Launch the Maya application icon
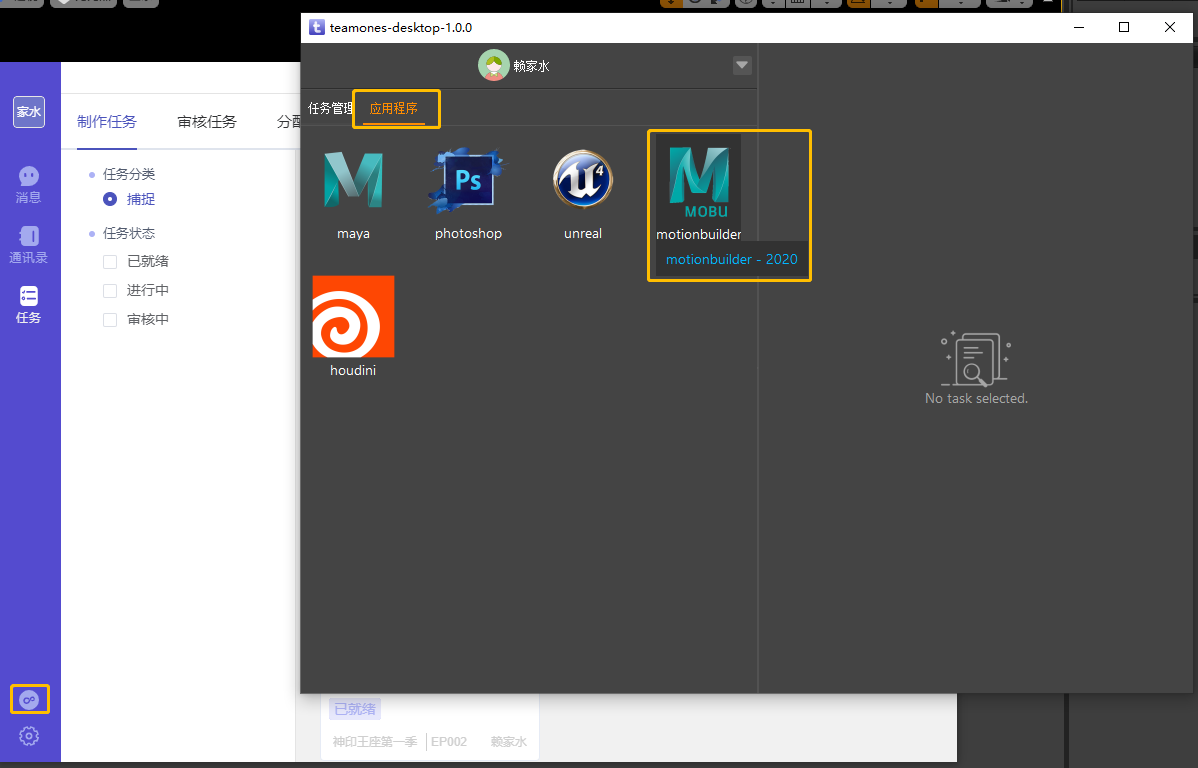This screenshot has width=1198, height=768. coord(353,181)
